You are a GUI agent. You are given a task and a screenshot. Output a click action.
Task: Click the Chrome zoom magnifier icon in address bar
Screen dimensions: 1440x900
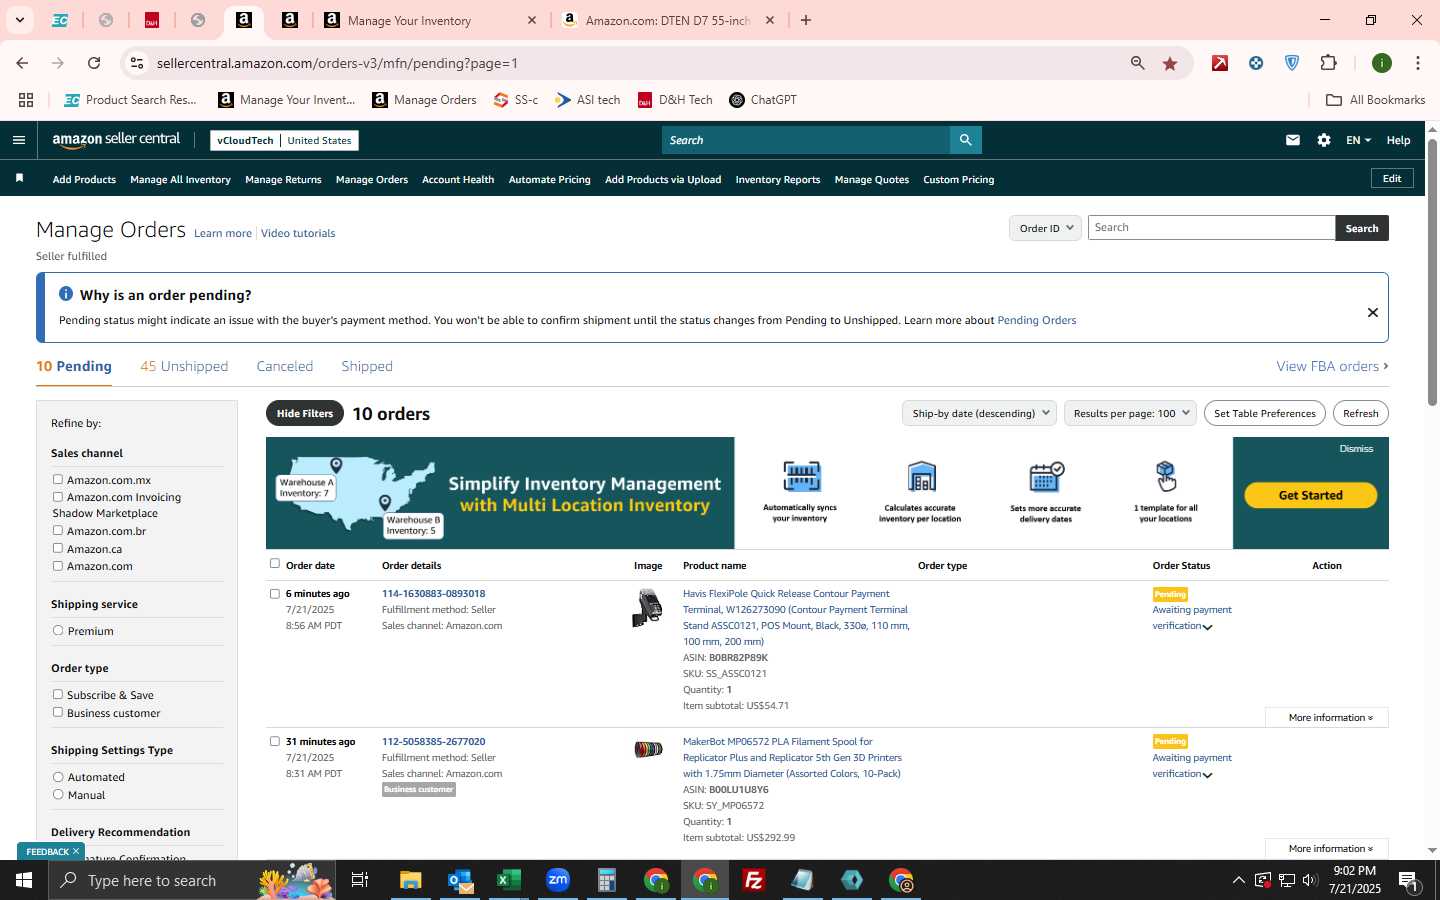tap(1137, 63)
